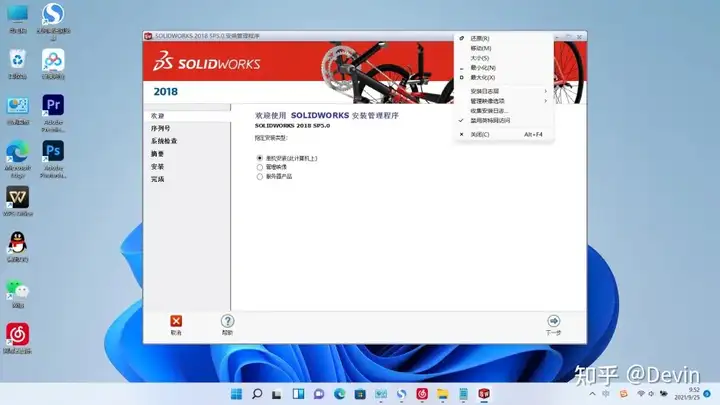This screenshot has height=405, width=720.
Task: Open Sogou browser on taskbar
Action: [401, 394]
